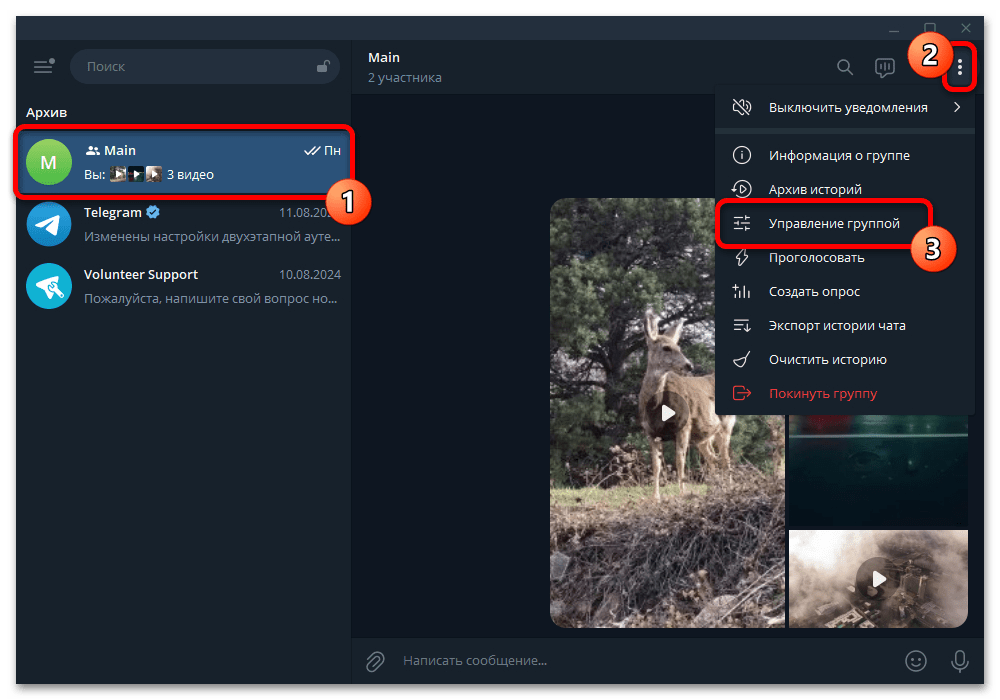
Task: Select Создать опрос in the menu
Action: (x=814, y=291)
